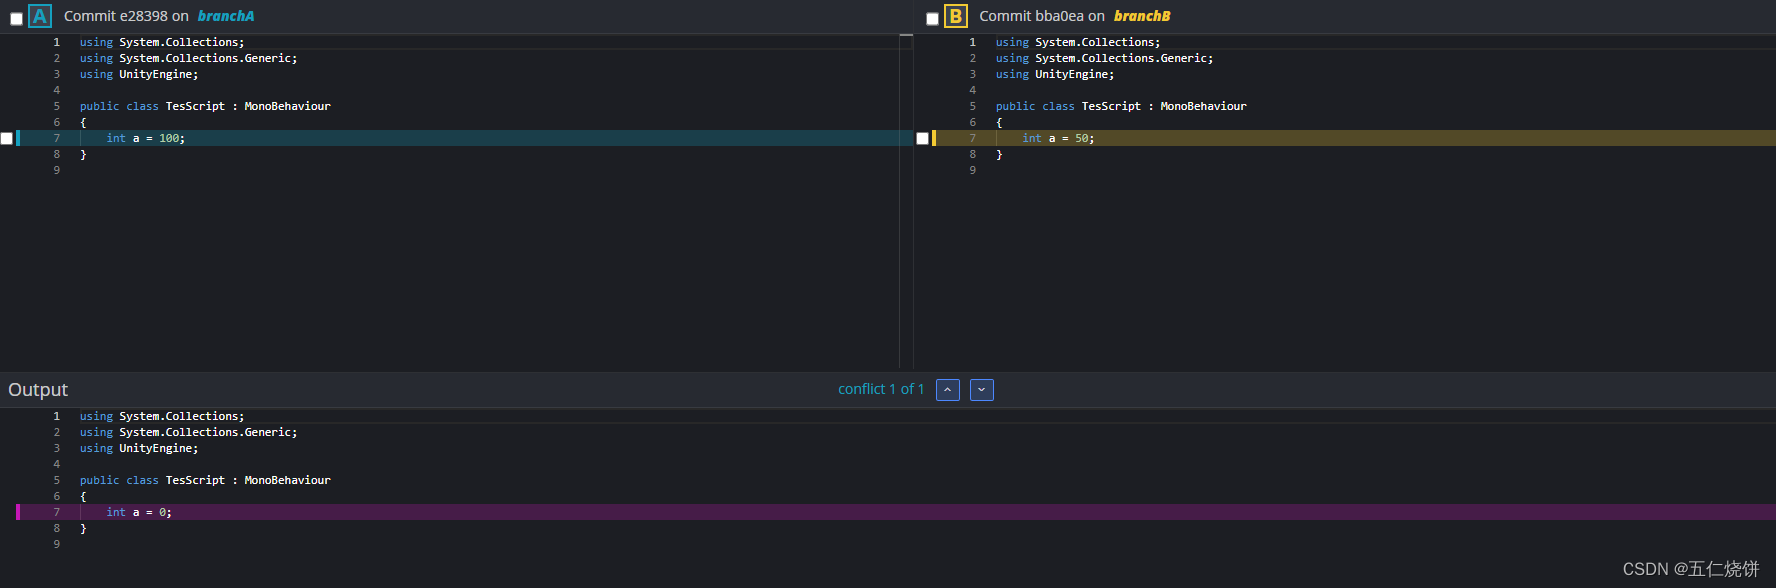The width and height of the screenshot is (1776, 588).
Task: Click the branchB label in the right header
Action: coord(1142,16)
